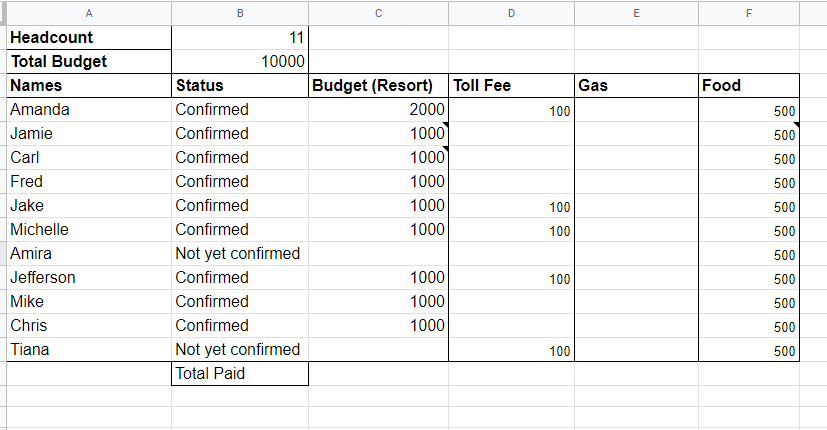Select Jake's toll fee 100 cell

tap(512, 206)
